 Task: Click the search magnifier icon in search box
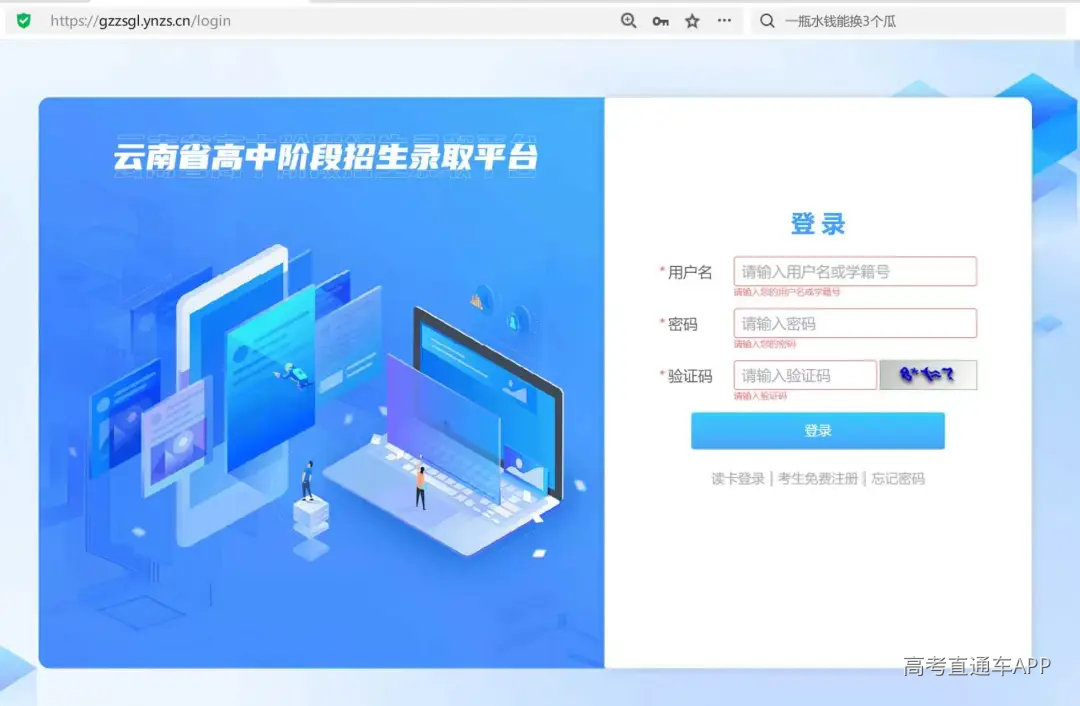pos(767,21)
